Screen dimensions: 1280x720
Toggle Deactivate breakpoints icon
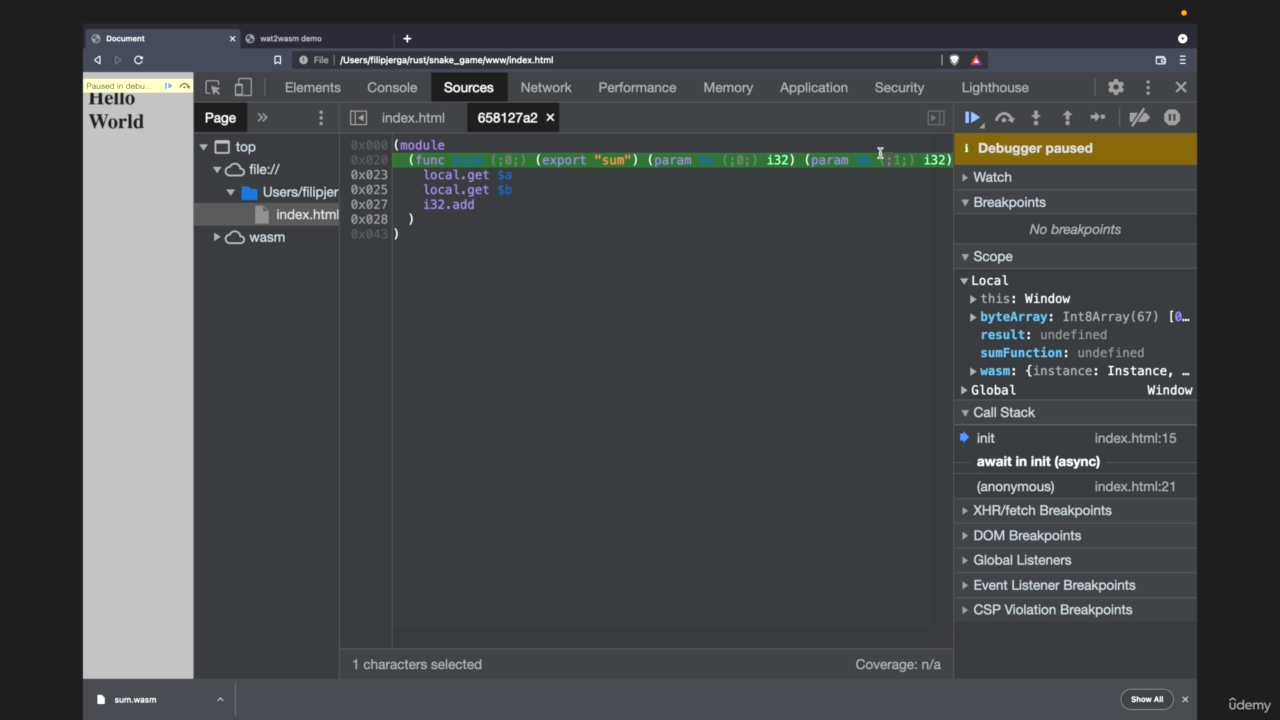click(x=1139, y=118)
